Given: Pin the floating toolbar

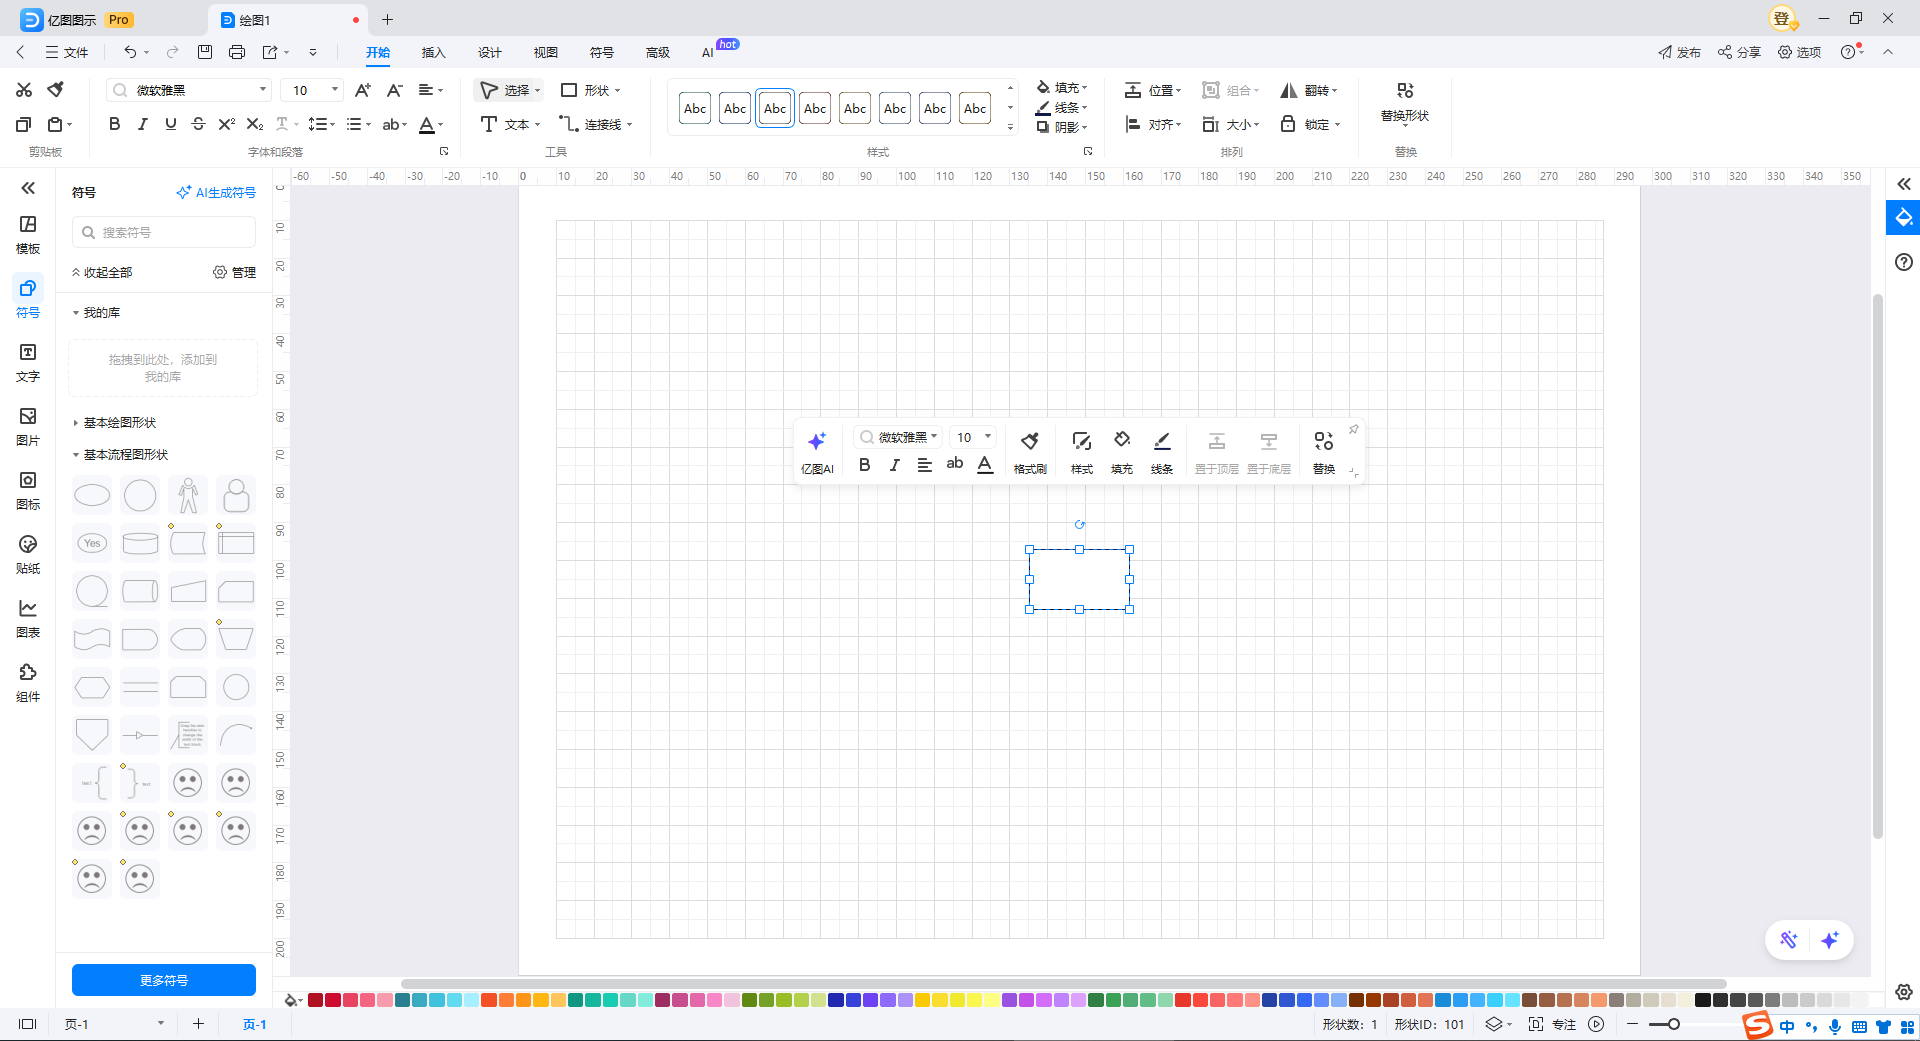Looking at the screenshot, I should 1353,430.
